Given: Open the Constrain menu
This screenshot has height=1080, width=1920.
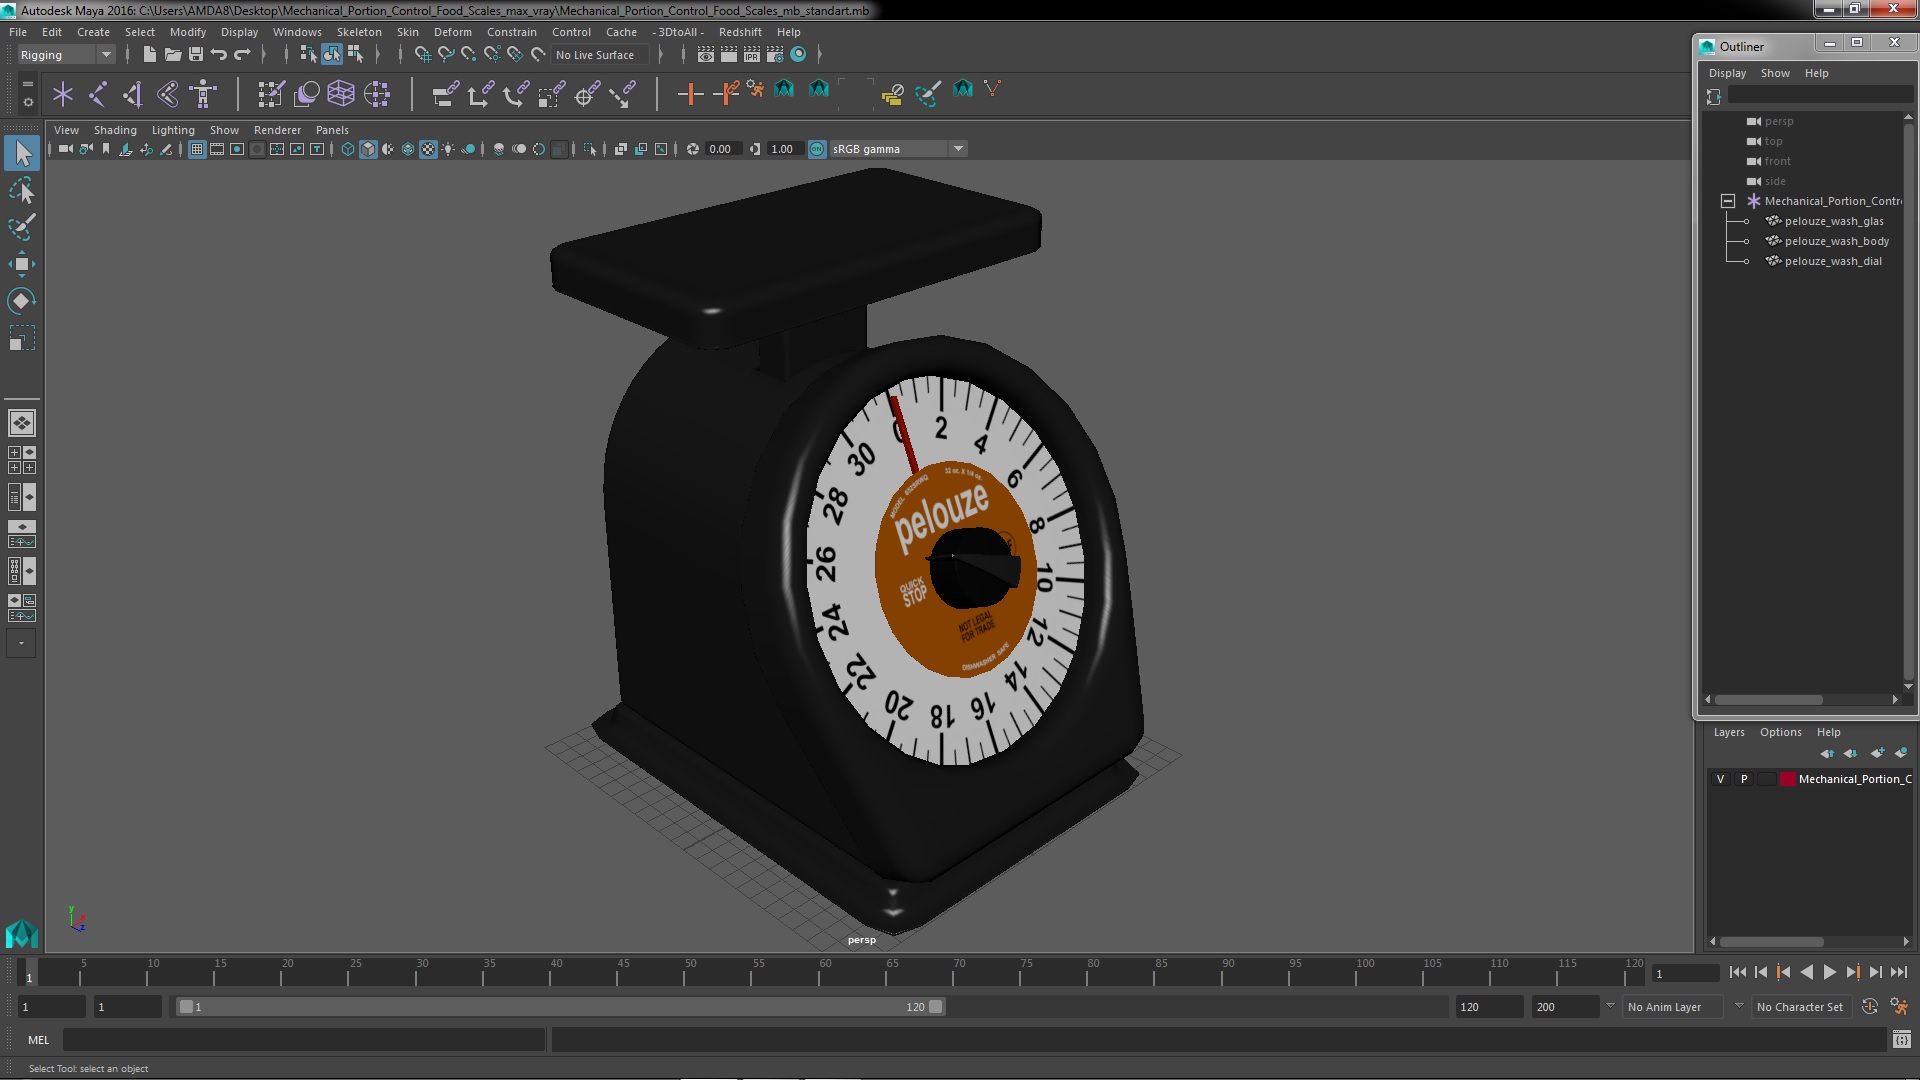Looking at the screenshot, I should click(511, 32).
